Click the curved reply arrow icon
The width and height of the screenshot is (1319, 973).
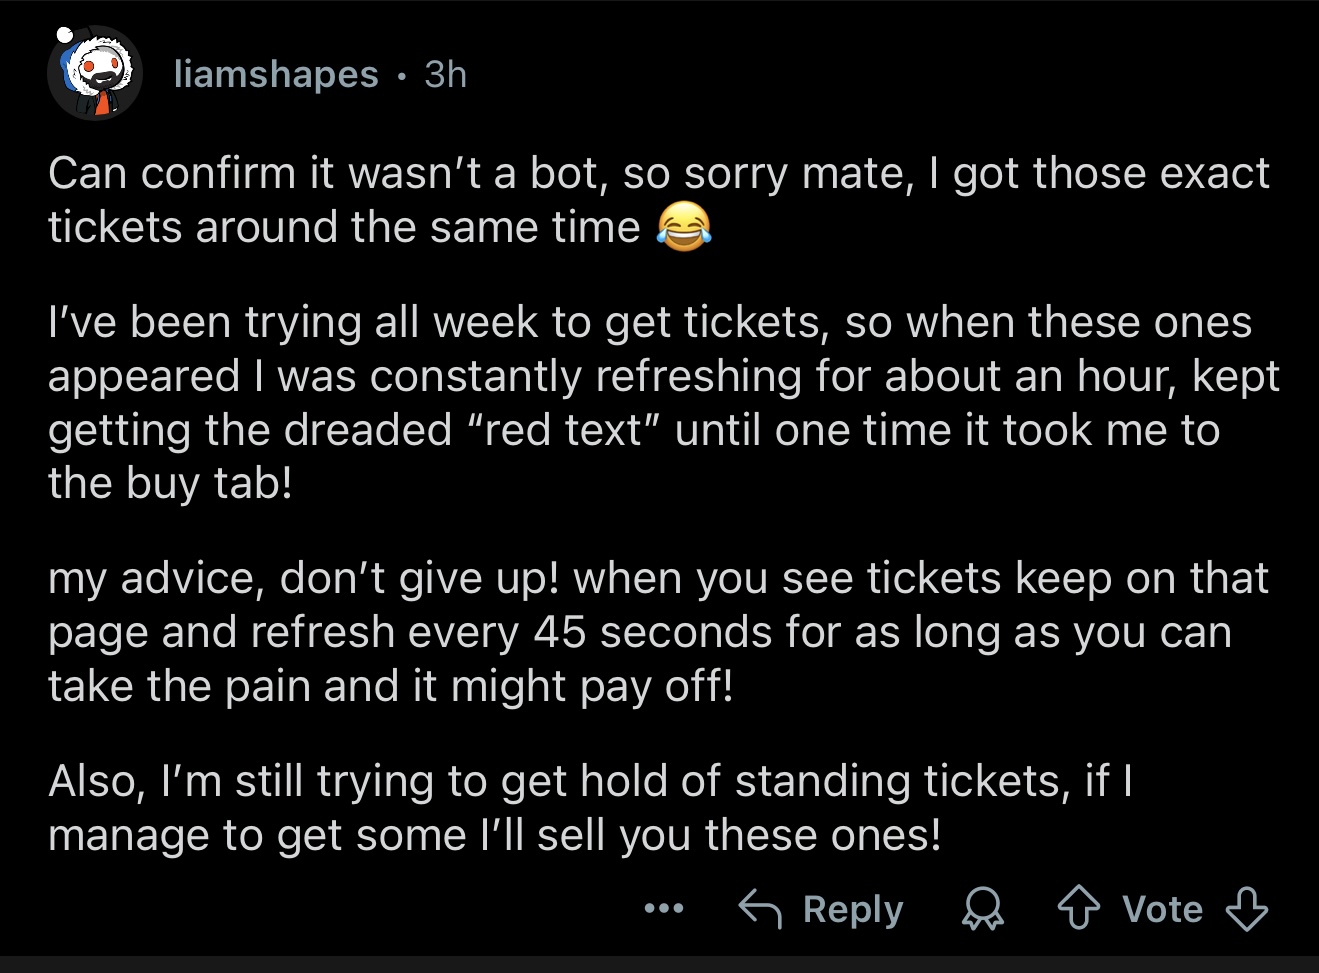pyautogui.click(x=761, y=909)
